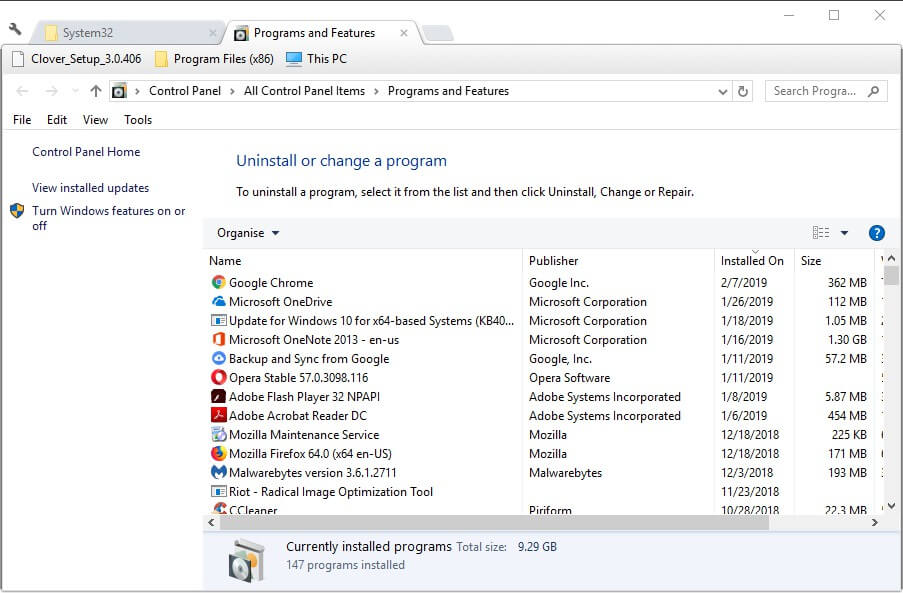The height and width of the screenshot is (593, 903).
Task: Click the Adobe Acrobat Reader DC icon
Action: (x=218, y=415)
